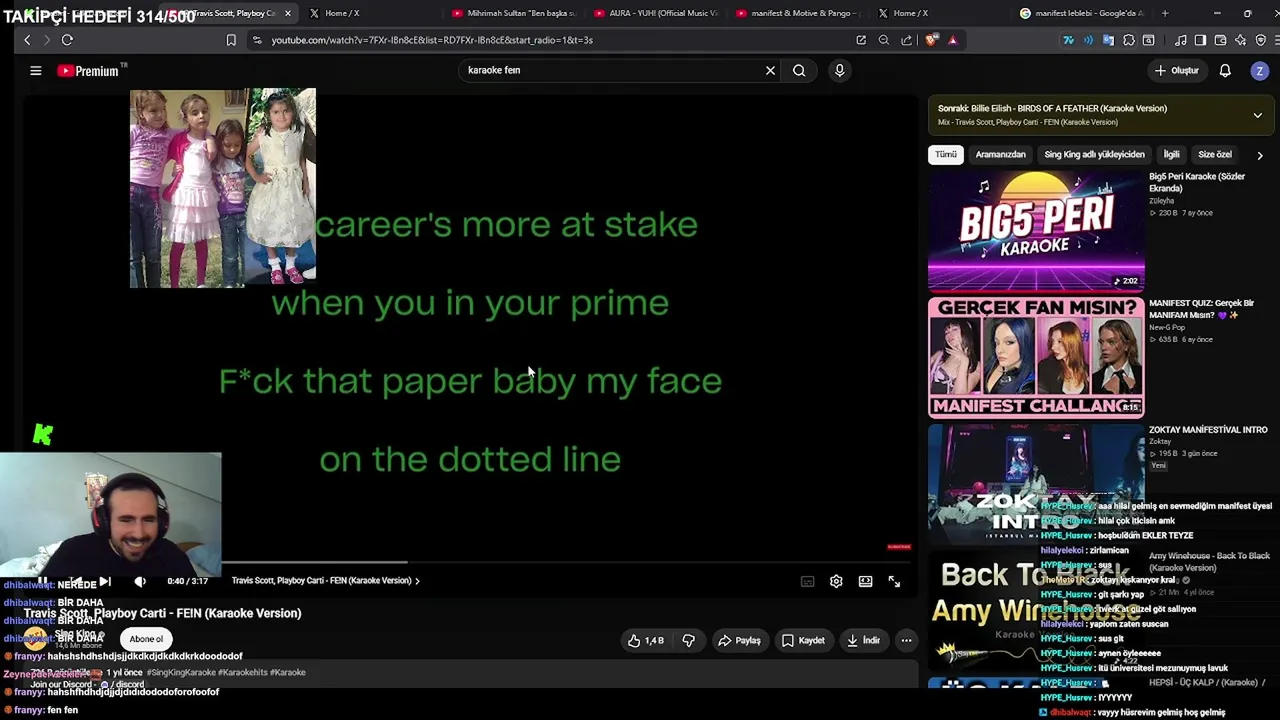Click the 7TV extension icon
The image size is (1280, 720).
point(1068,40)
